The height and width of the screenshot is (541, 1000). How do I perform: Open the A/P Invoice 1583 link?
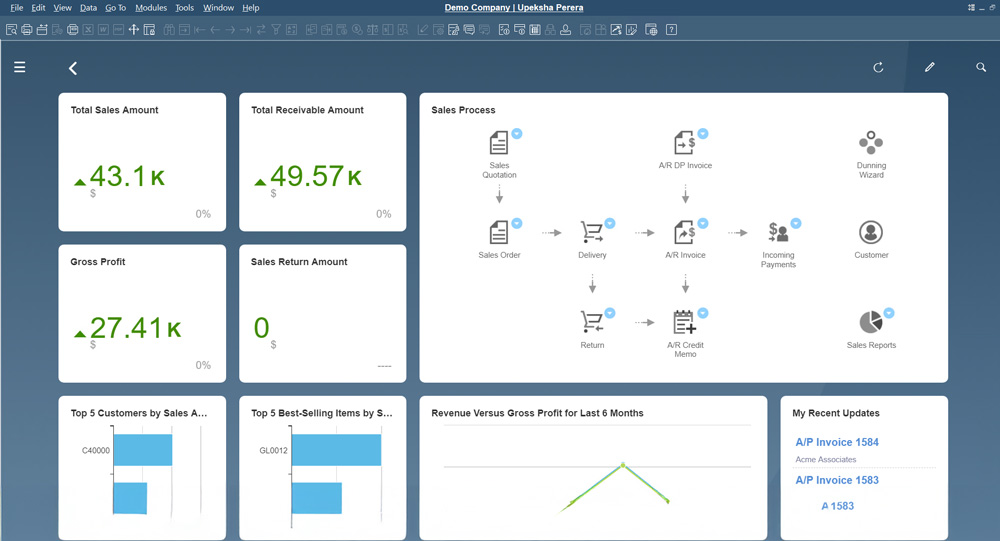837,480
